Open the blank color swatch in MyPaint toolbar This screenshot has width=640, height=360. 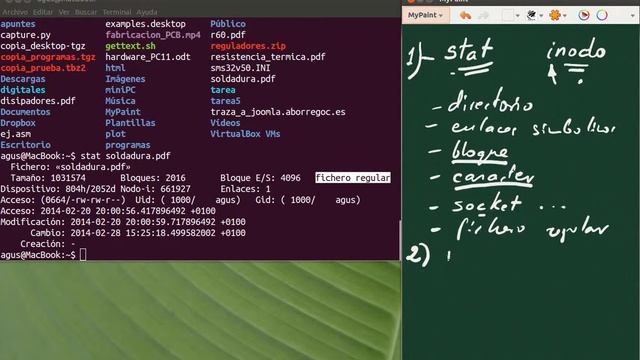(x=507, y=16)
